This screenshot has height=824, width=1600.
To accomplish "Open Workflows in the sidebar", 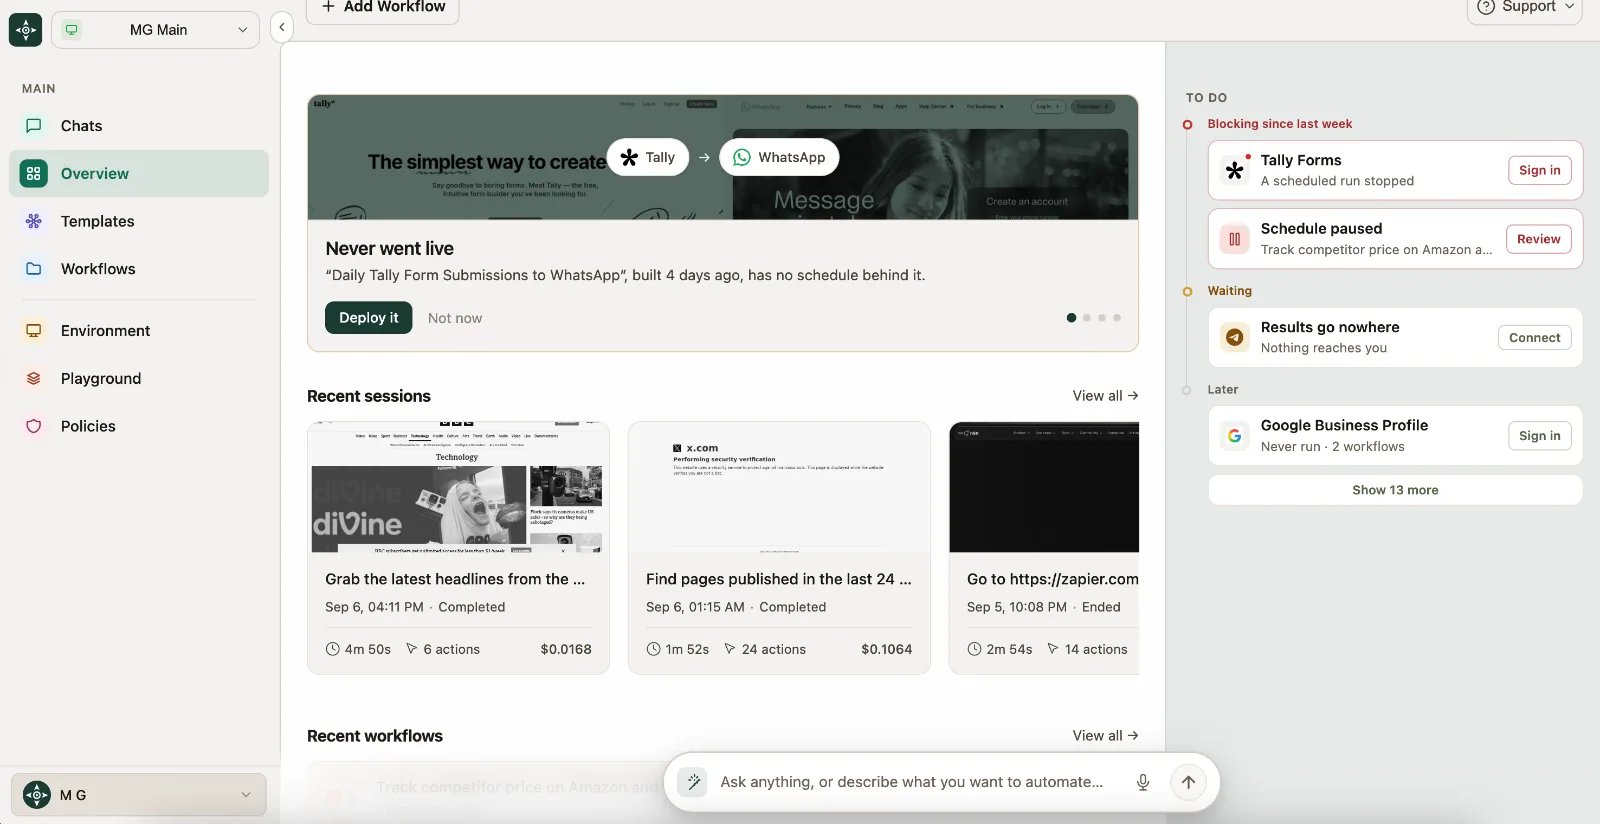I will pyautogui.click(x=139, y=269).
